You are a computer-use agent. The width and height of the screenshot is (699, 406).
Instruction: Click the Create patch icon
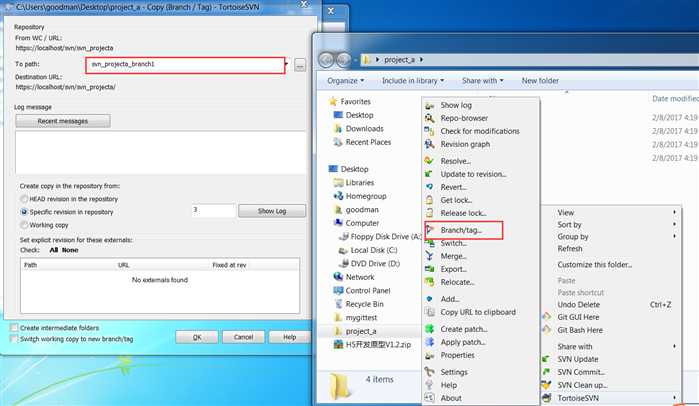(430, 329)
